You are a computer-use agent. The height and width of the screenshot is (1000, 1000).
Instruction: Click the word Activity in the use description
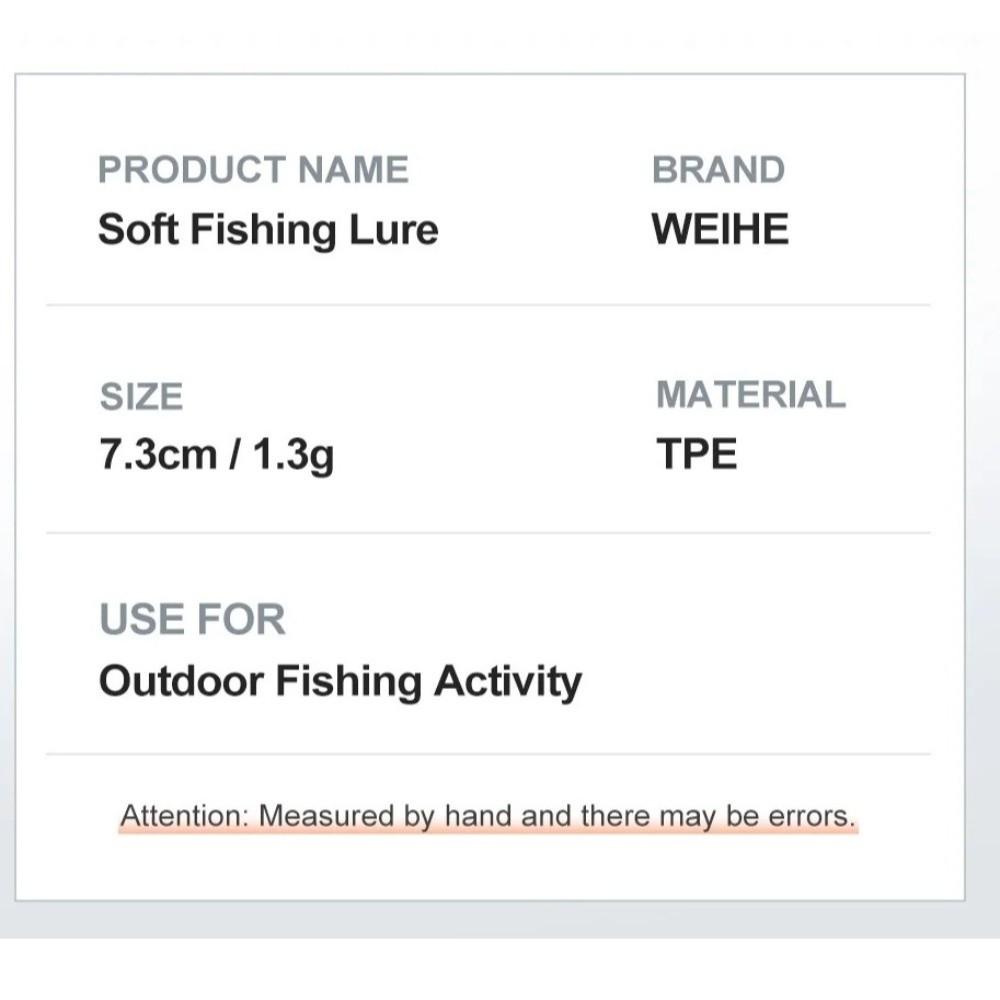[507, 682]
